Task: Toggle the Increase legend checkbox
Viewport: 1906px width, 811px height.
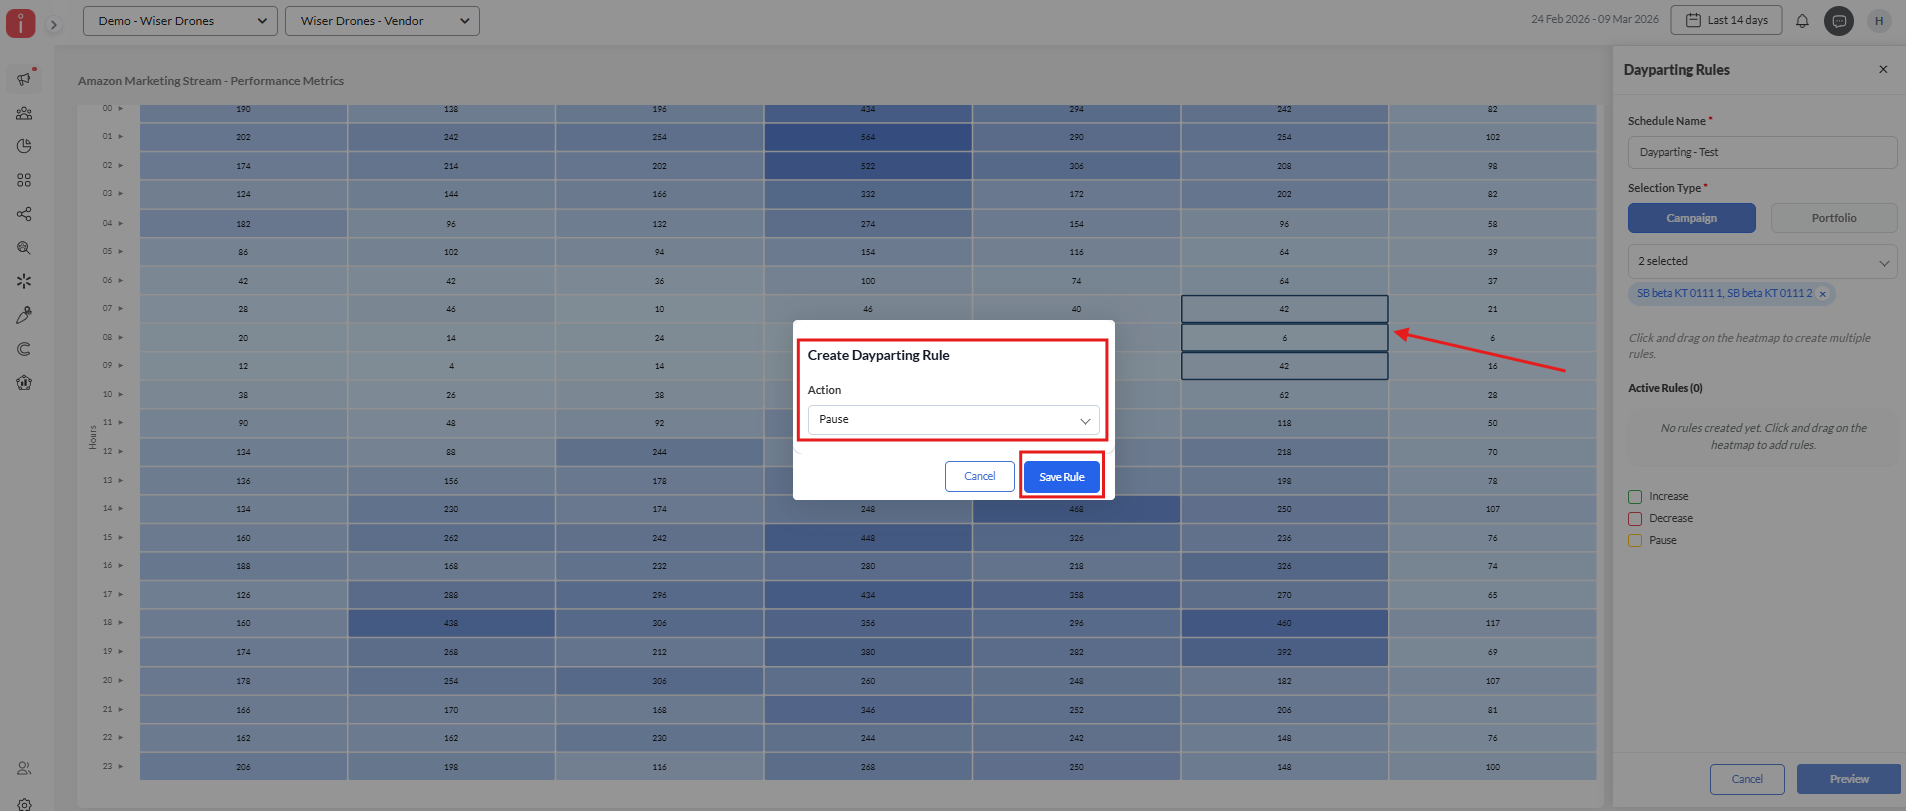Action: [1635, 497]
